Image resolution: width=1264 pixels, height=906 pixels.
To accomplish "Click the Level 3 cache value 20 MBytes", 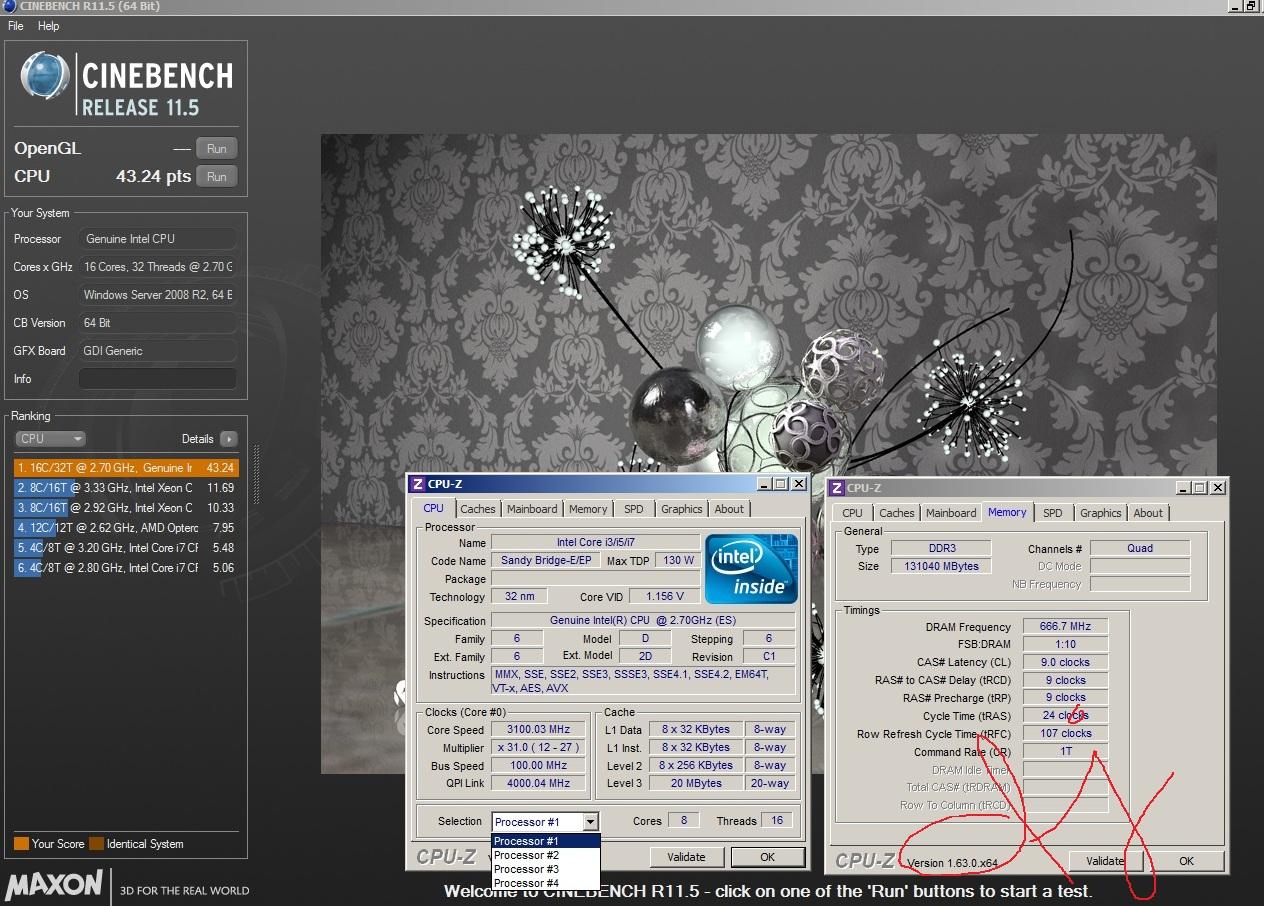I will (x=696, y=783).
